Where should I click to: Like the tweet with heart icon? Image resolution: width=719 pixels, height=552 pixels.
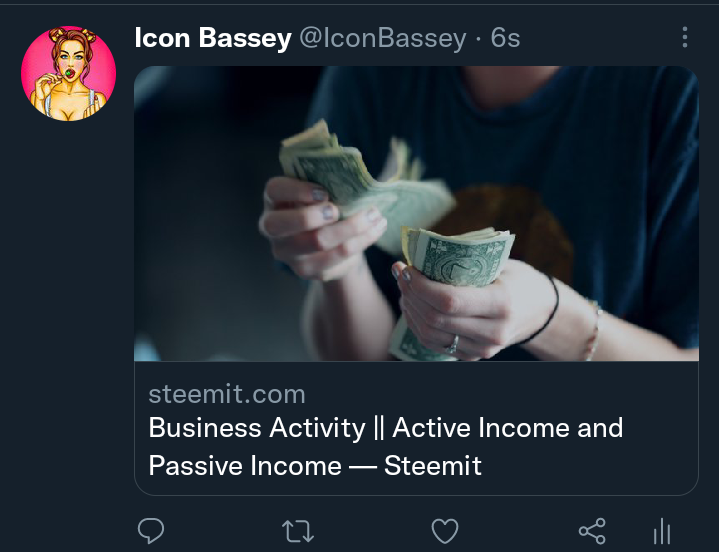pyautogui.click(x=445, y=531)
